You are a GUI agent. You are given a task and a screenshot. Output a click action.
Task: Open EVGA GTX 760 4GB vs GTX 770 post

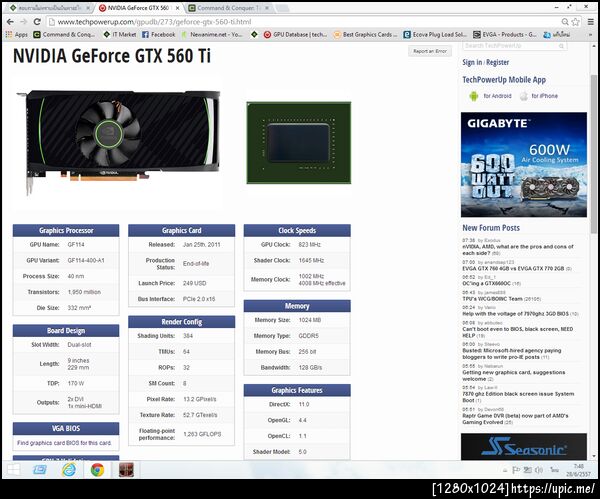(x=513, y=269)
